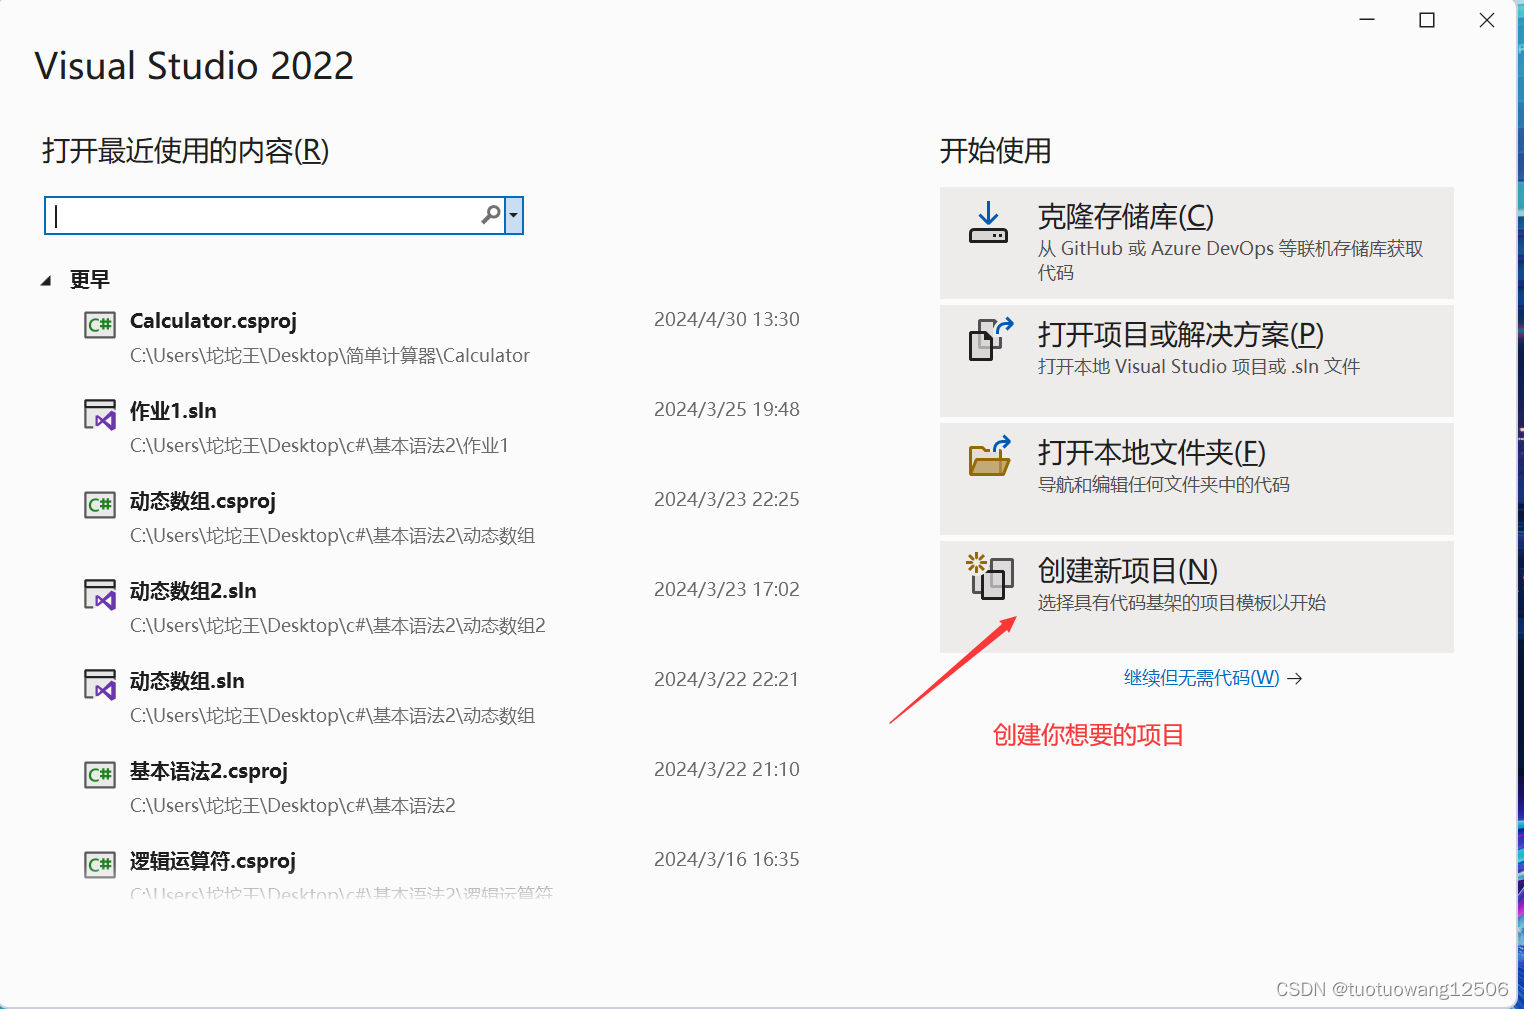Select 创建新项目(N)
This screenshot has height=1009, width=1524.
[1197, 597]
